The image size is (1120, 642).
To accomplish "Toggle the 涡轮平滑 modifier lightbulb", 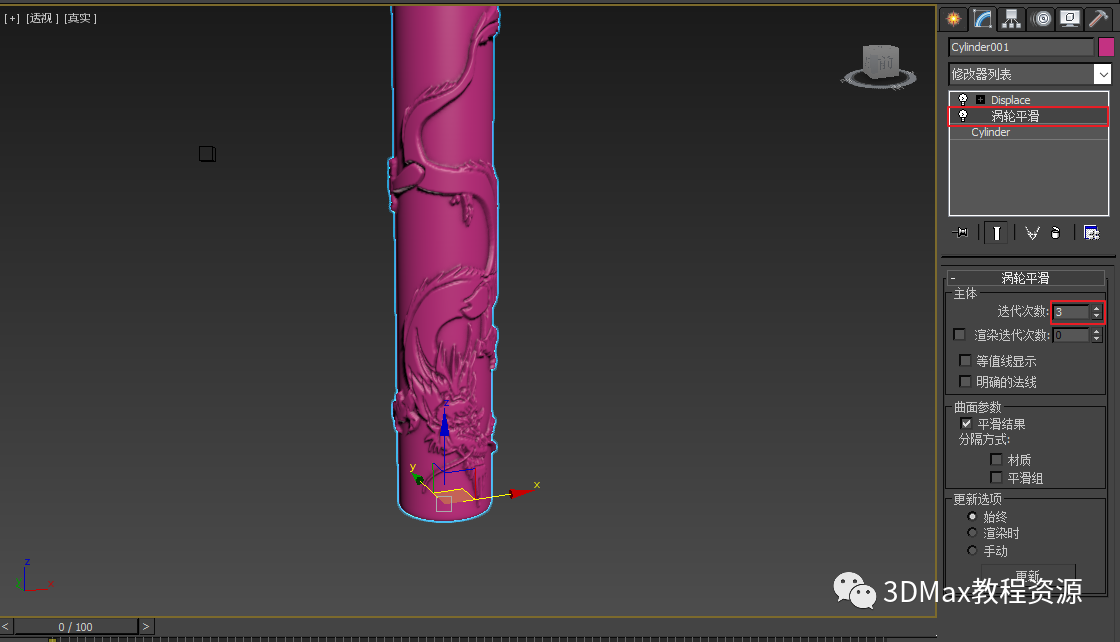I will tap(963, 116).
